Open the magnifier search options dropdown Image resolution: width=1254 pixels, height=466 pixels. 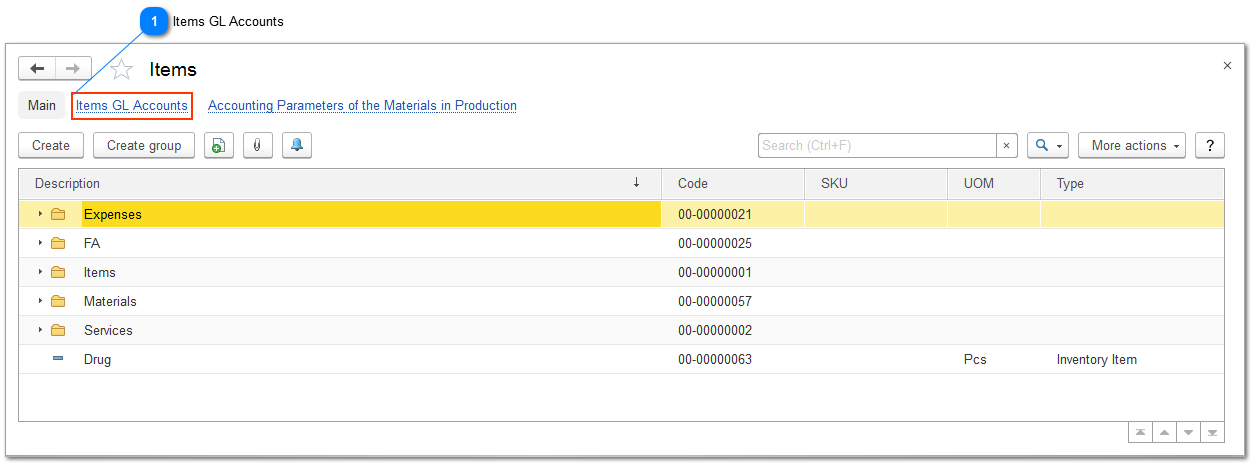(1048, 146)
